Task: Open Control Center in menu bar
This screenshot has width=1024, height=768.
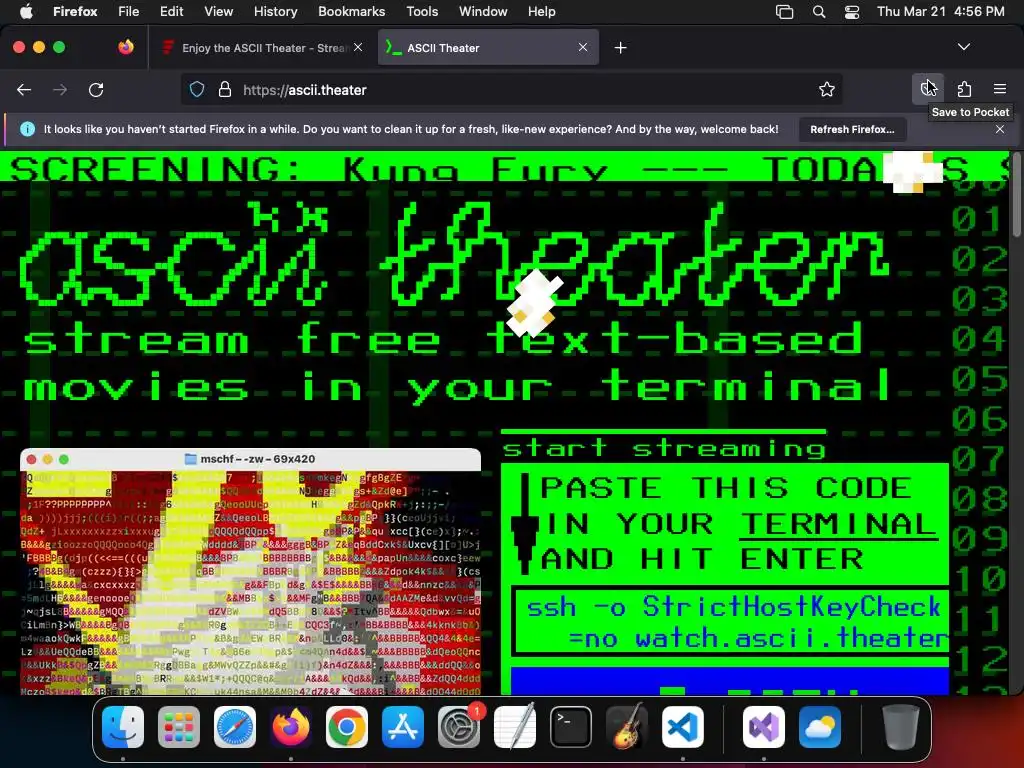Action: 852,12
